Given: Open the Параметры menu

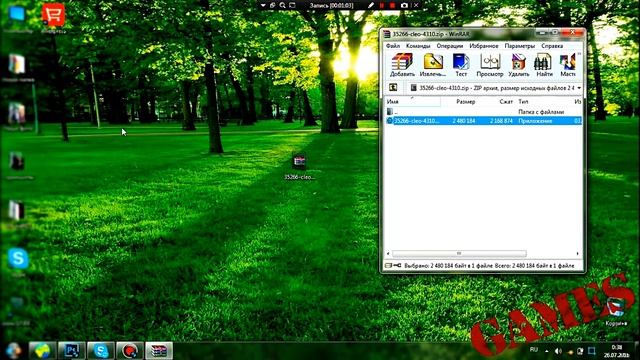Looking at the screenshot, I should pos(520,46).
